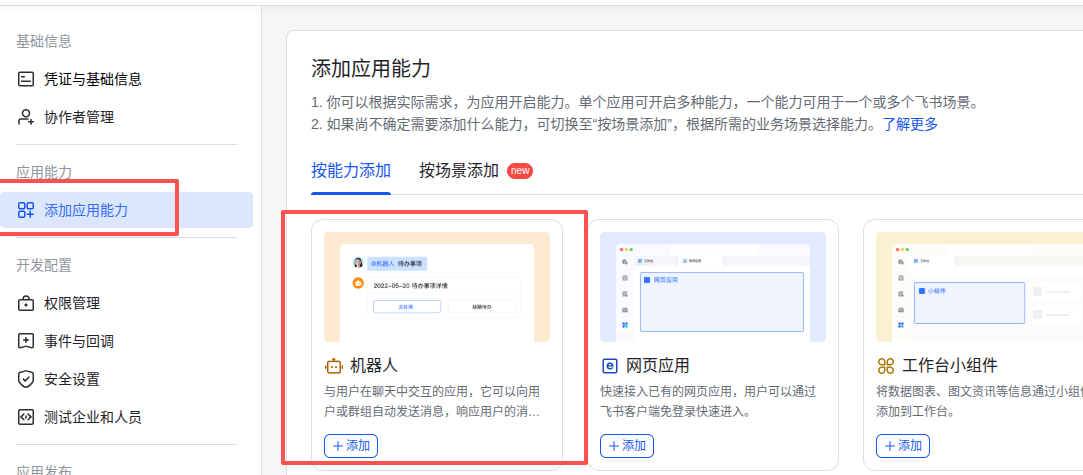Viewport: 1083px width, 475px height.
Task: Open the 工作台小组件 preview thumbnail
Action: coord(979,287)
